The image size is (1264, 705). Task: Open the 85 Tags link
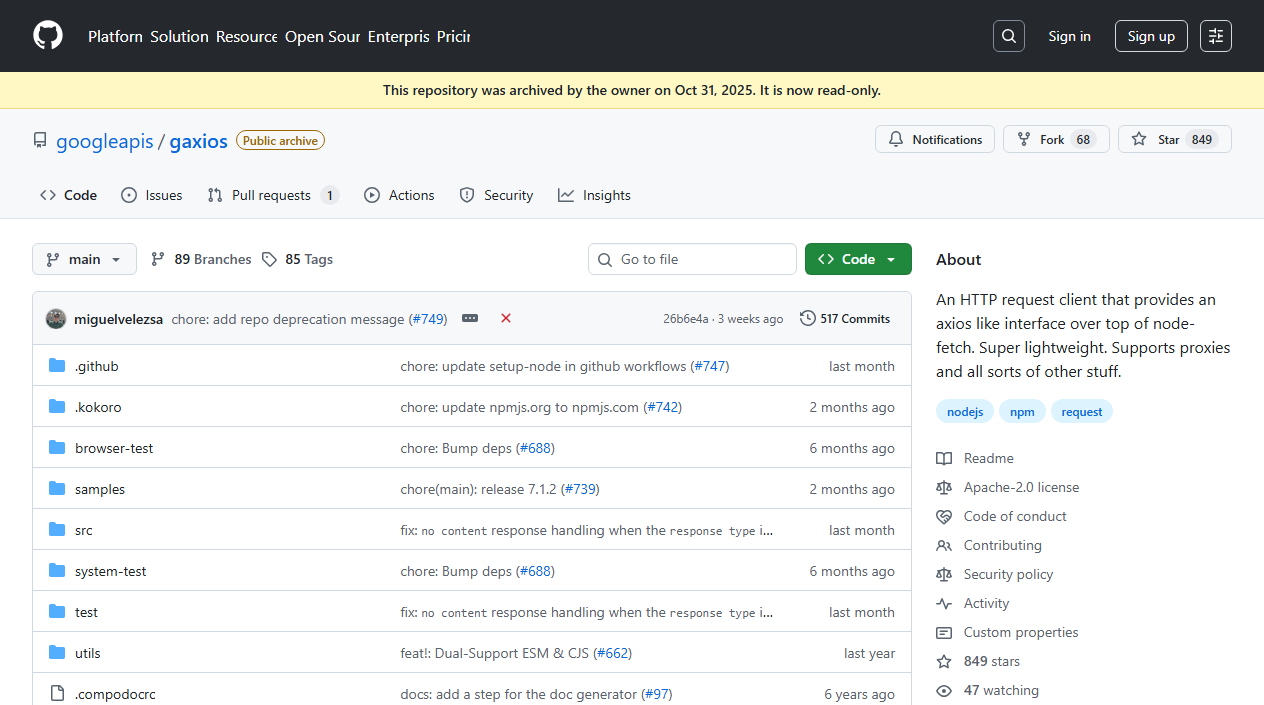coord(297,259)
